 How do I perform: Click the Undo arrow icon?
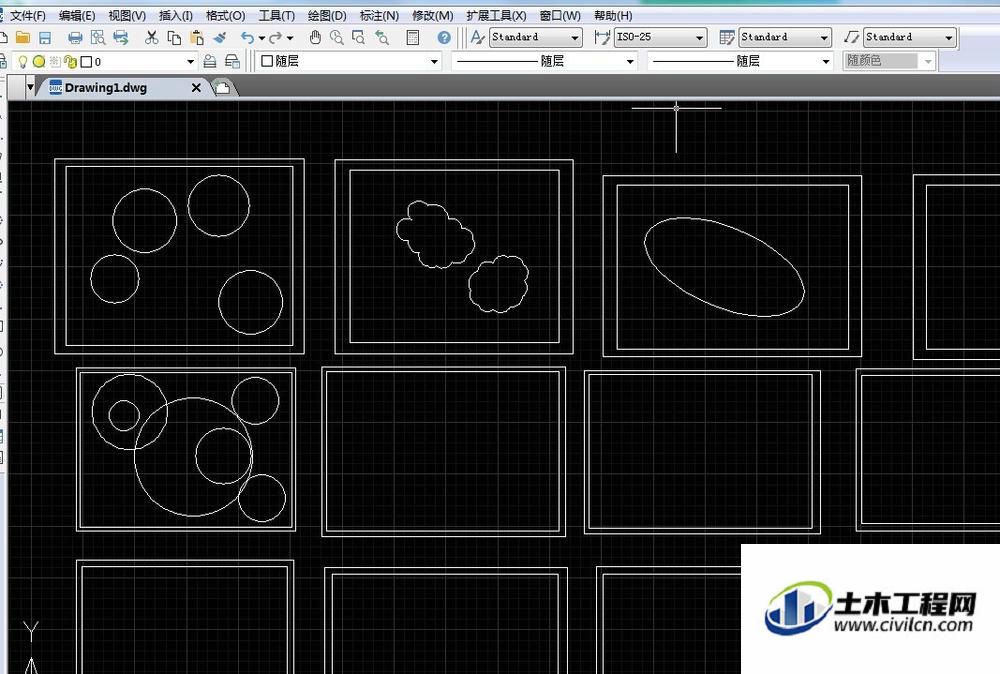pyautogui.click(x=247, y=38)
